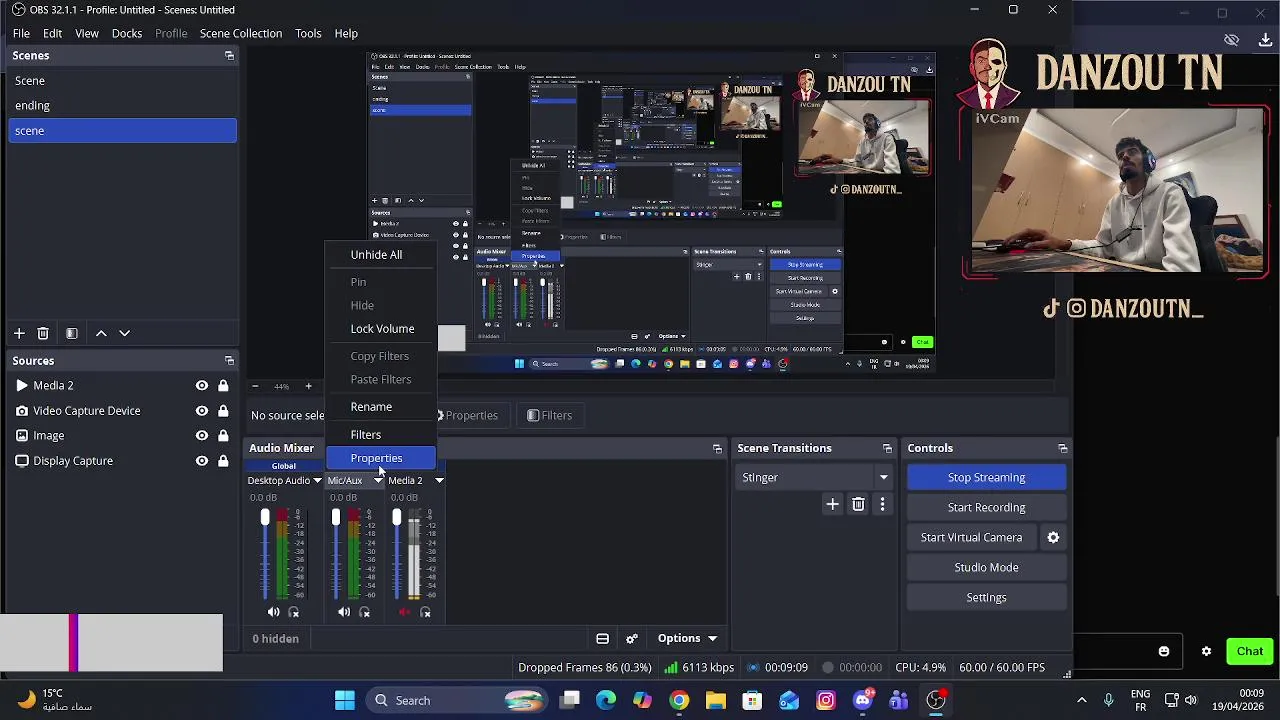1280x720 pixels.
Task: Click Start Recording button
Action: (x=986, y=507)
